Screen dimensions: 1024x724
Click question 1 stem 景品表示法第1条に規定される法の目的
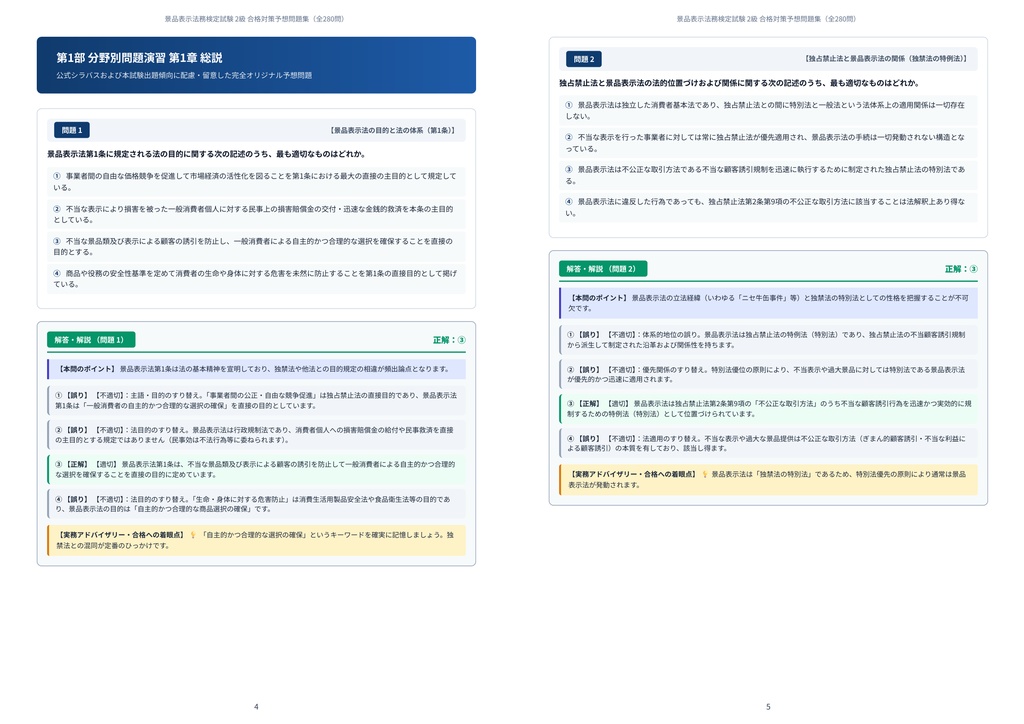click(x=206, y=154)
